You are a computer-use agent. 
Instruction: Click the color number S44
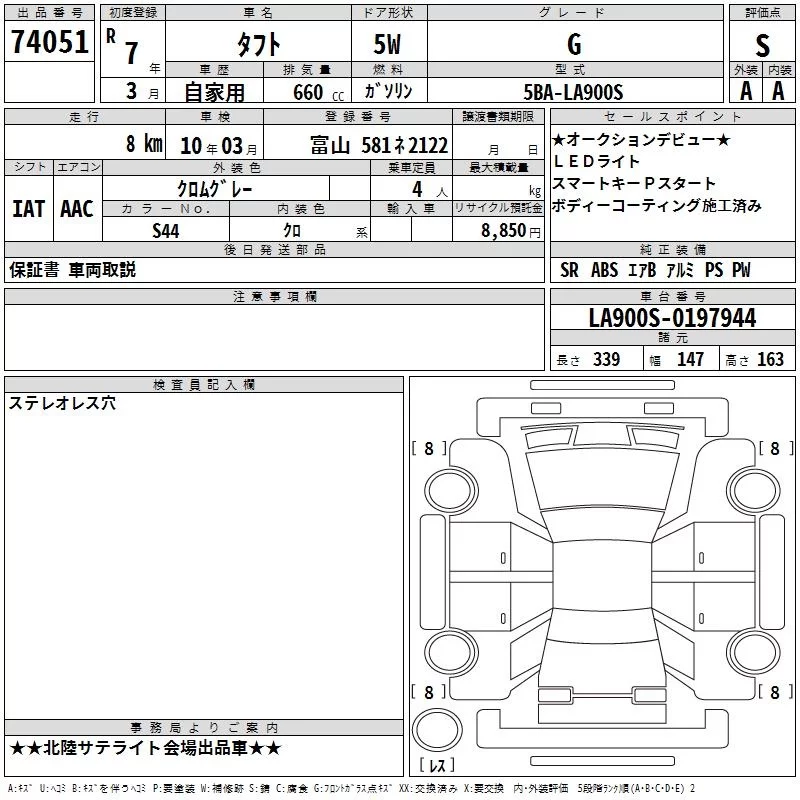point(166,230)
